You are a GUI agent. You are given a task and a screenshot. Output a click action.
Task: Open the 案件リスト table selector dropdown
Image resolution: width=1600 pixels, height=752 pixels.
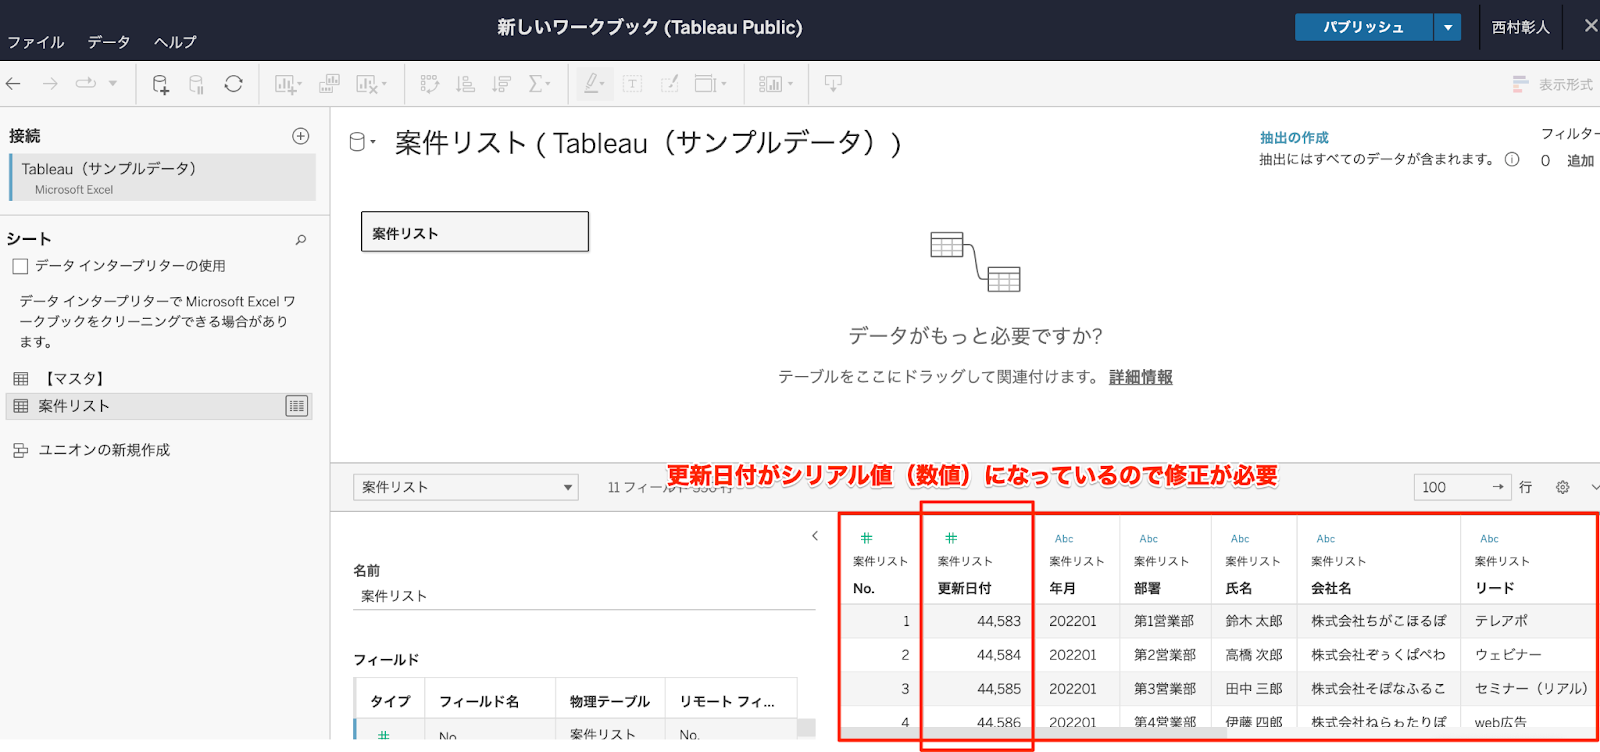[466, 487]
